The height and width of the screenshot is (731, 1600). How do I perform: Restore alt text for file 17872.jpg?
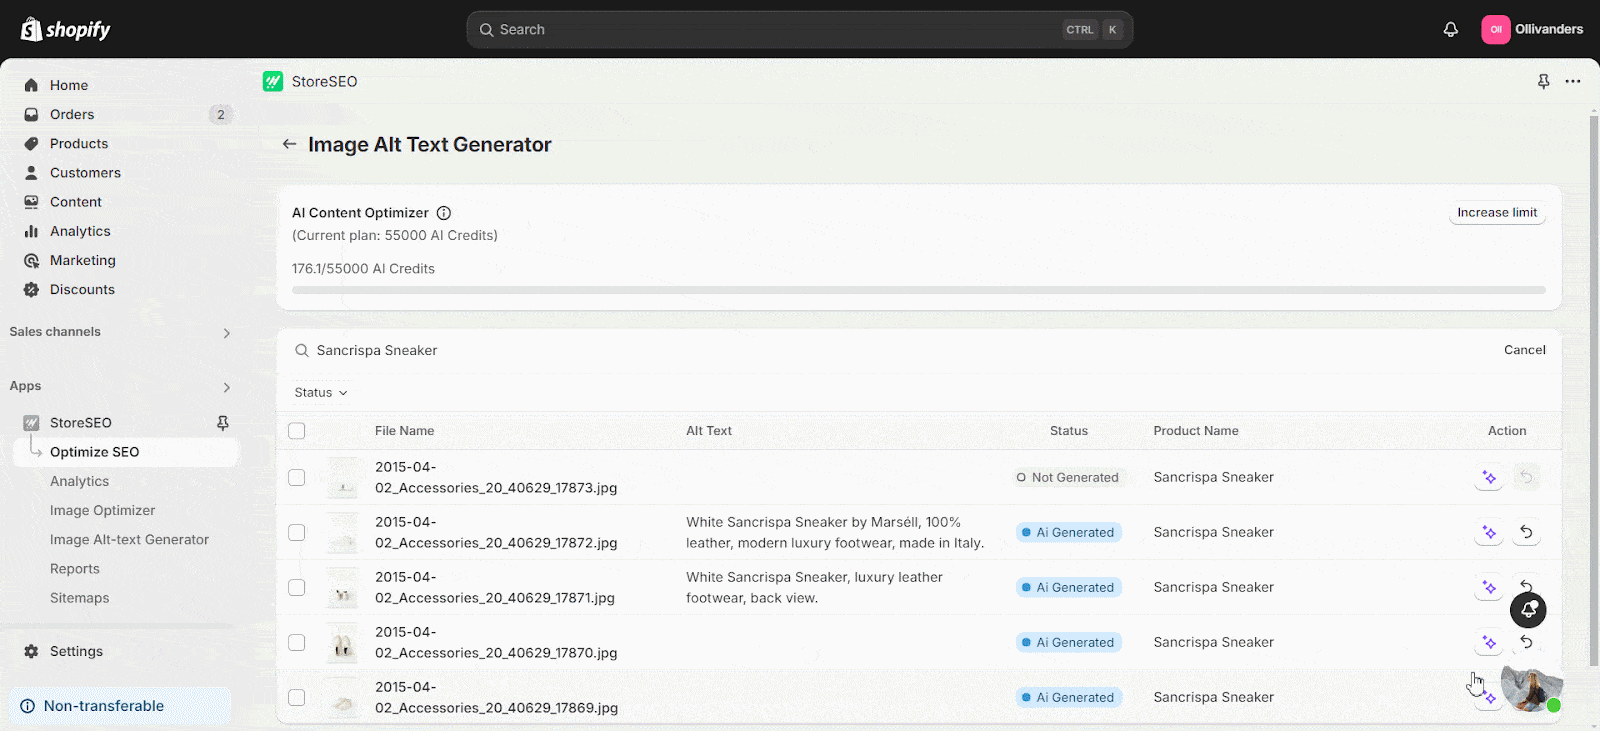pos(1526,533)
